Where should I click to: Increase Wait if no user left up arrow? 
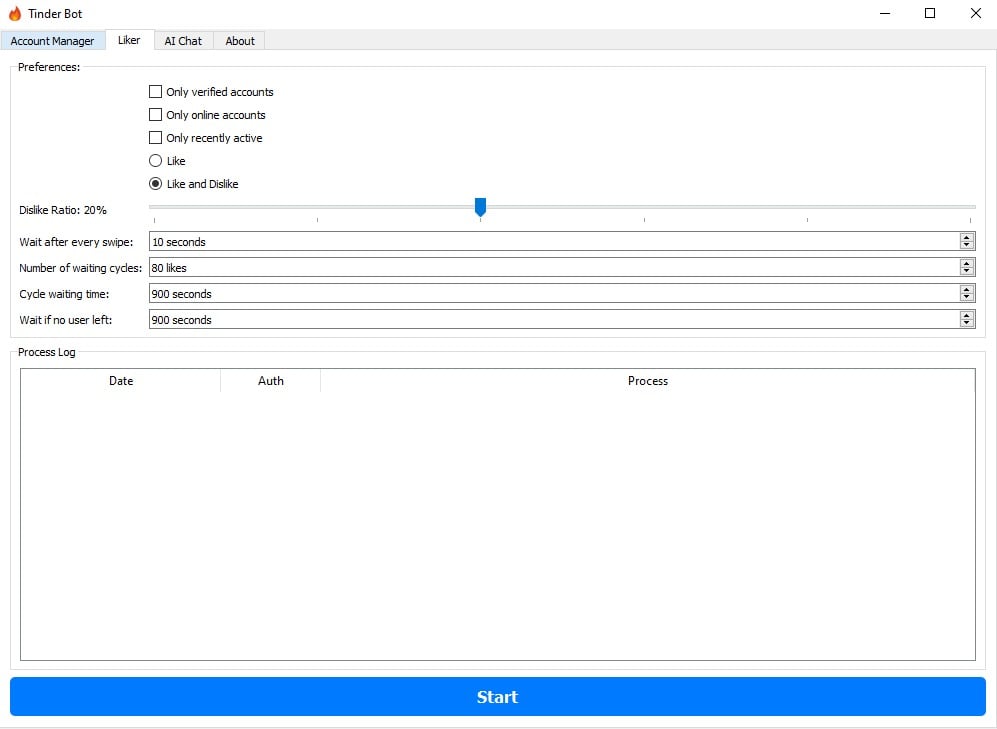(x=966, y=315)
